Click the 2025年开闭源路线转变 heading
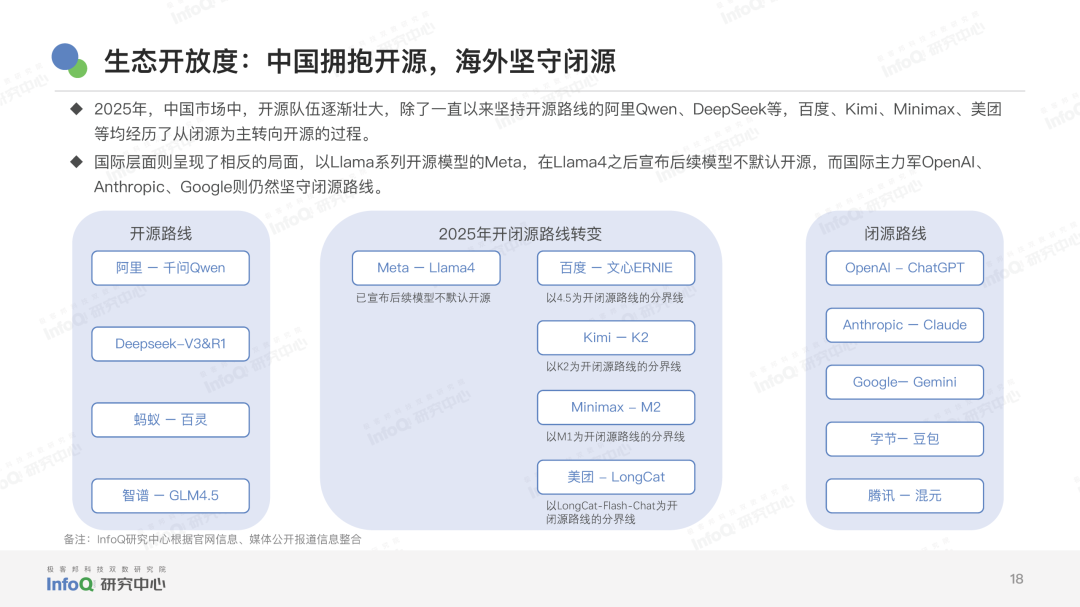1080x607 pixels. (x=520, y=234)
